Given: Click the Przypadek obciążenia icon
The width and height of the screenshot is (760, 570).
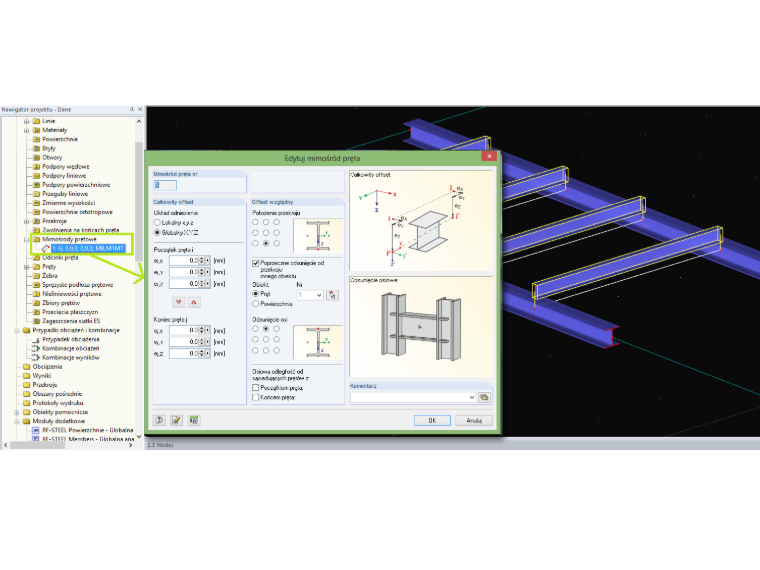Looking at the screenshot, I should click(x=36, y=339).
